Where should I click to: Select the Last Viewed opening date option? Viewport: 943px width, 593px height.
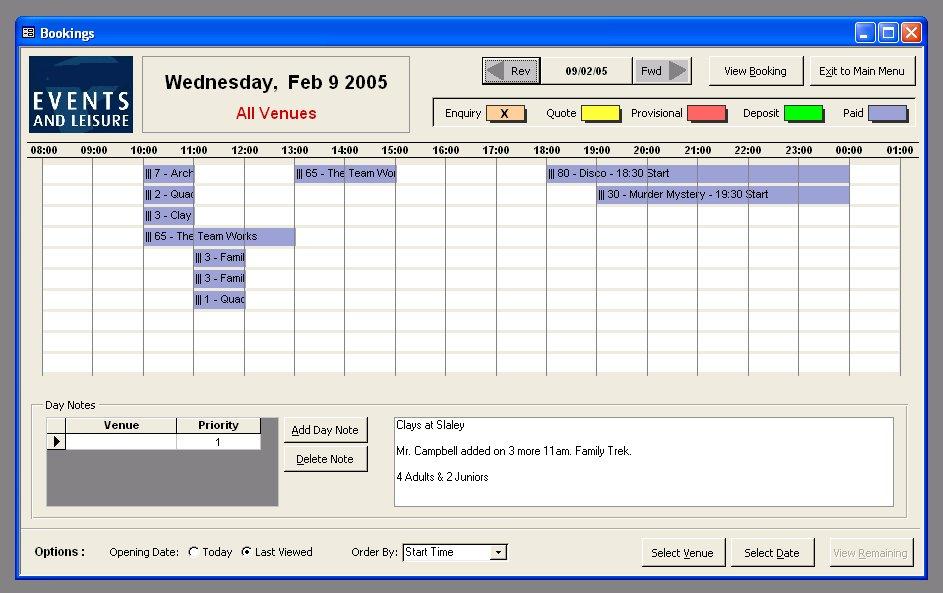coord(247,552)
